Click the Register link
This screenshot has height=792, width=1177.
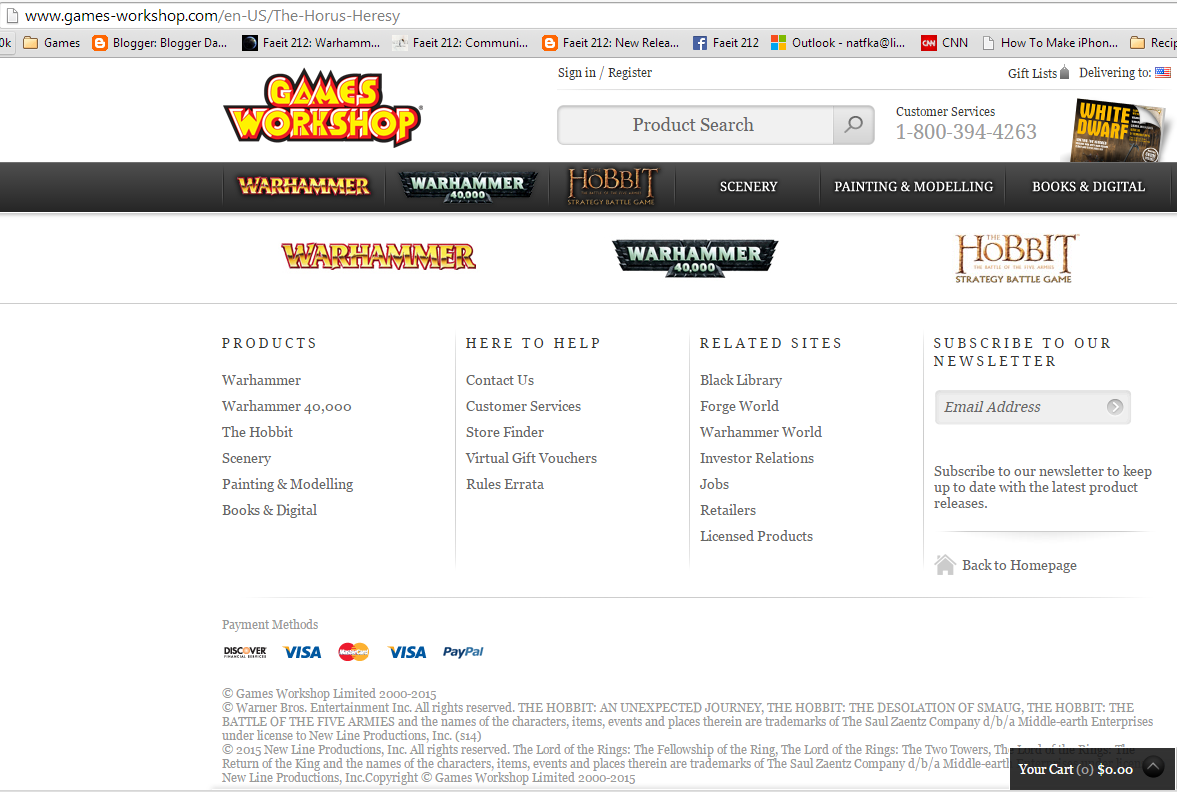(630, 73)
